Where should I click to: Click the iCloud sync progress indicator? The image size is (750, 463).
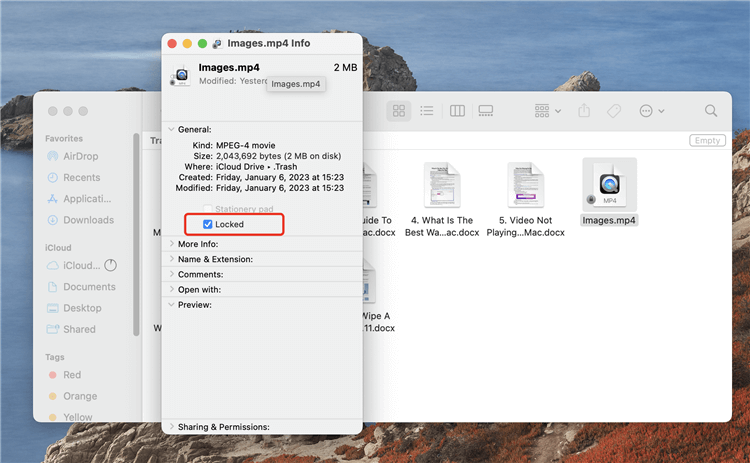(110, 265)
